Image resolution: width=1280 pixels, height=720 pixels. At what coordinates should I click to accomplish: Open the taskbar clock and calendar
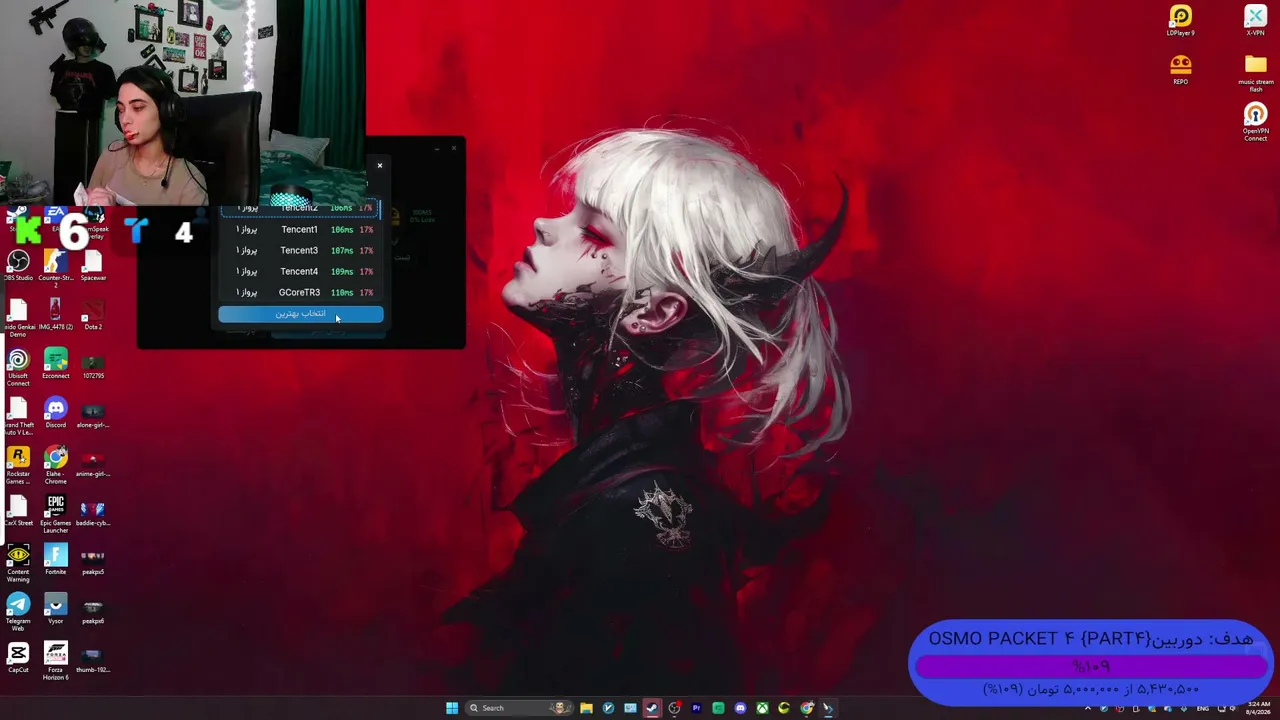1258,708
